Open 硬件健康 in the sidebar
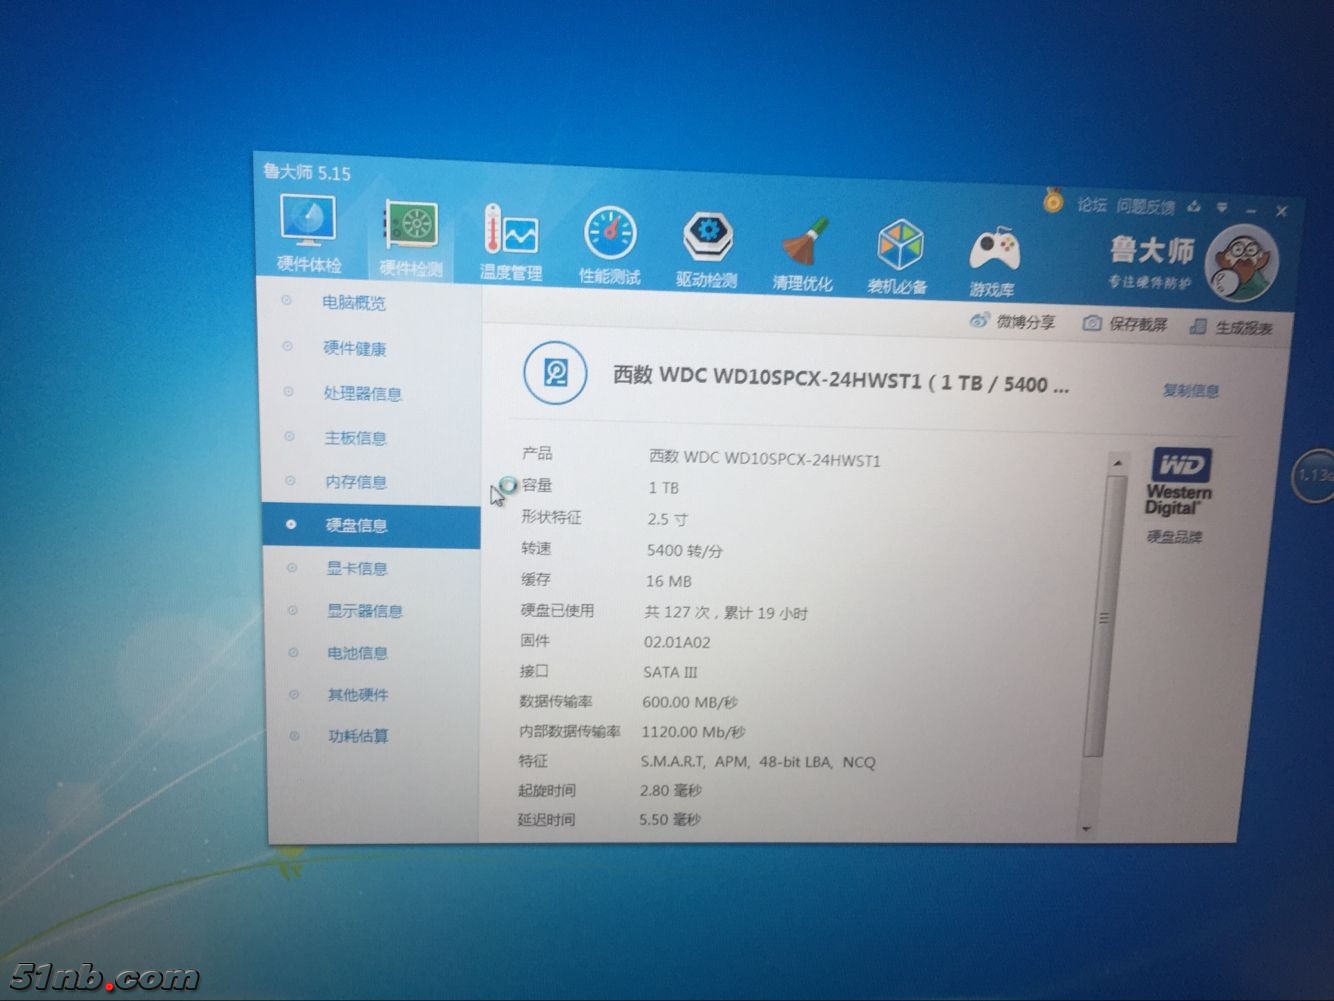The height and width of the screenshot is (1001, 1334). pos(354,348)
